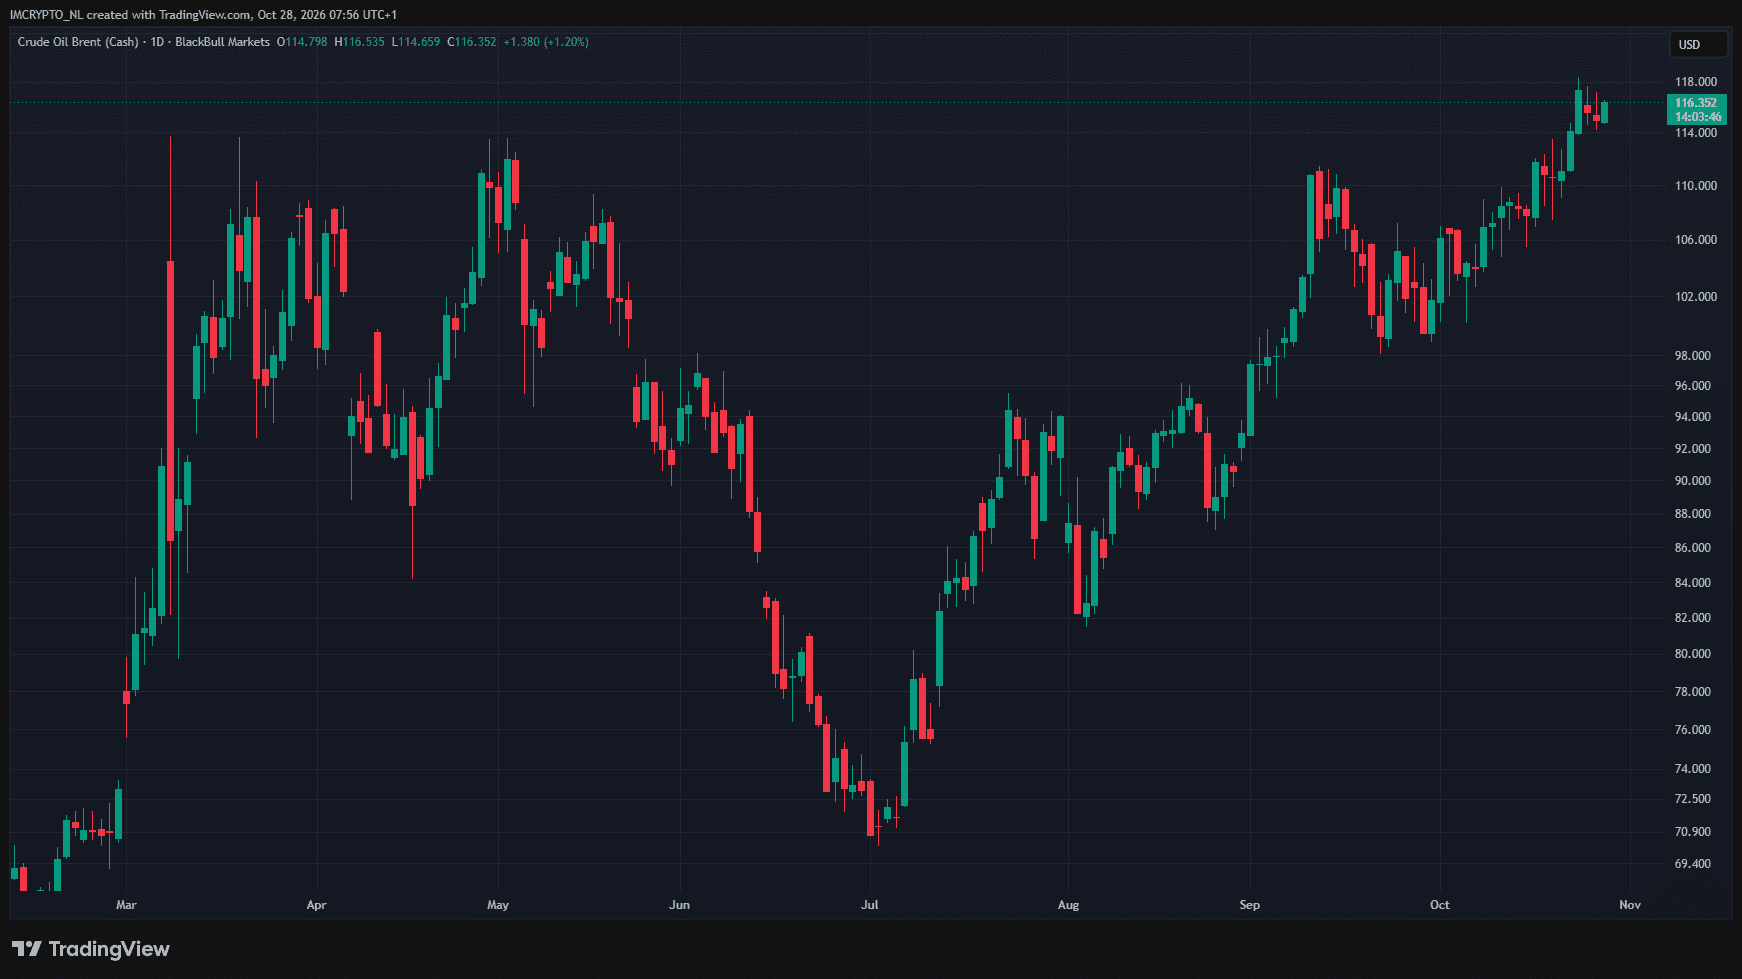Screen dimensions: 1742x979
Task: Click the 76.000 price axis label
Action: click(x=1693, y=730)
